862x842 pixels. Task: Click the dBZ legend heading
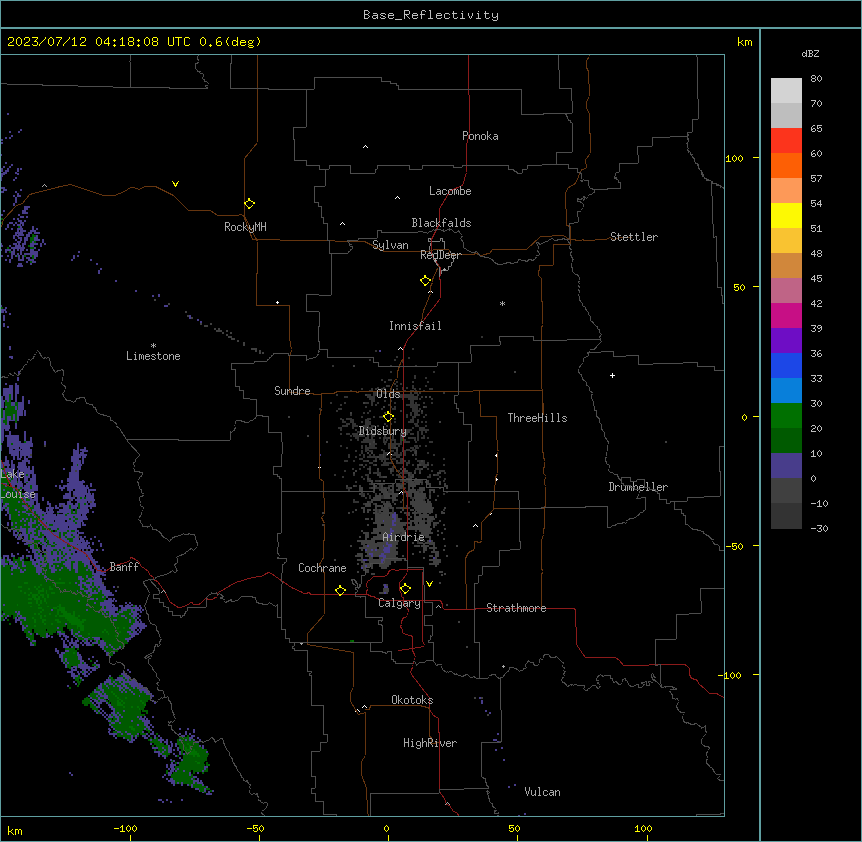[x=810, y=53]
